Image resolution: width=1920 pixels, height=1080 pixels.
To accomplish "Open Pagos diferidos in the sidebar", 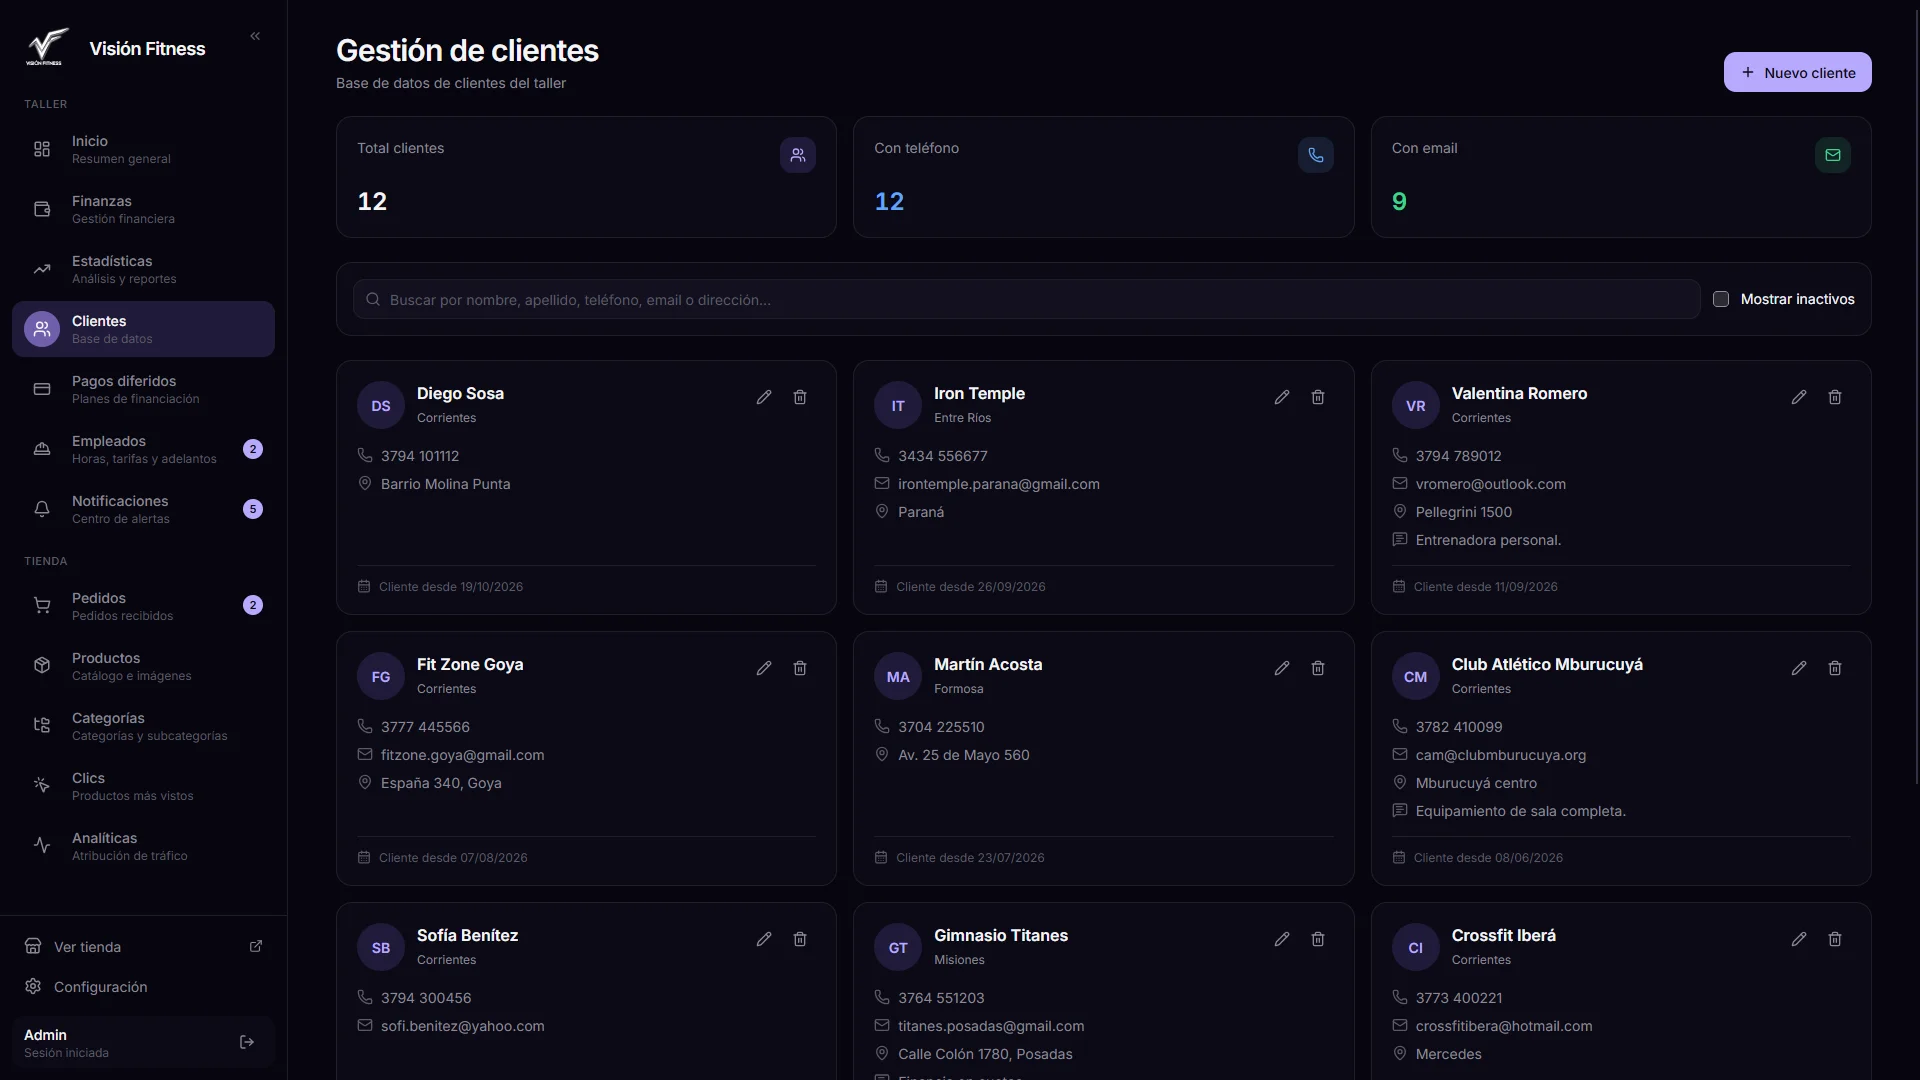I will click(x=143, y=389).
